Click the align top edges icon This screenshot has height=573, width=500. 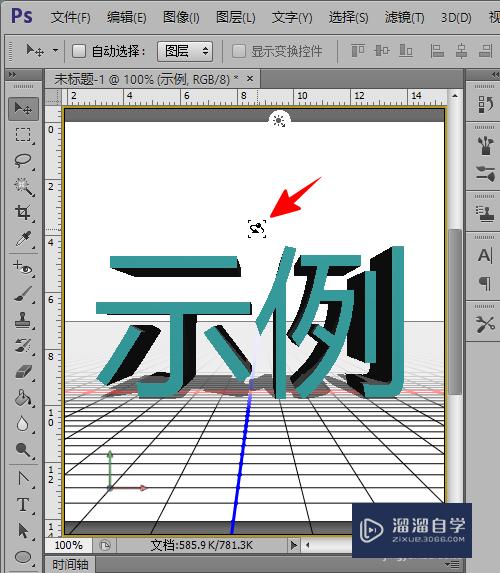coord(358,51)
